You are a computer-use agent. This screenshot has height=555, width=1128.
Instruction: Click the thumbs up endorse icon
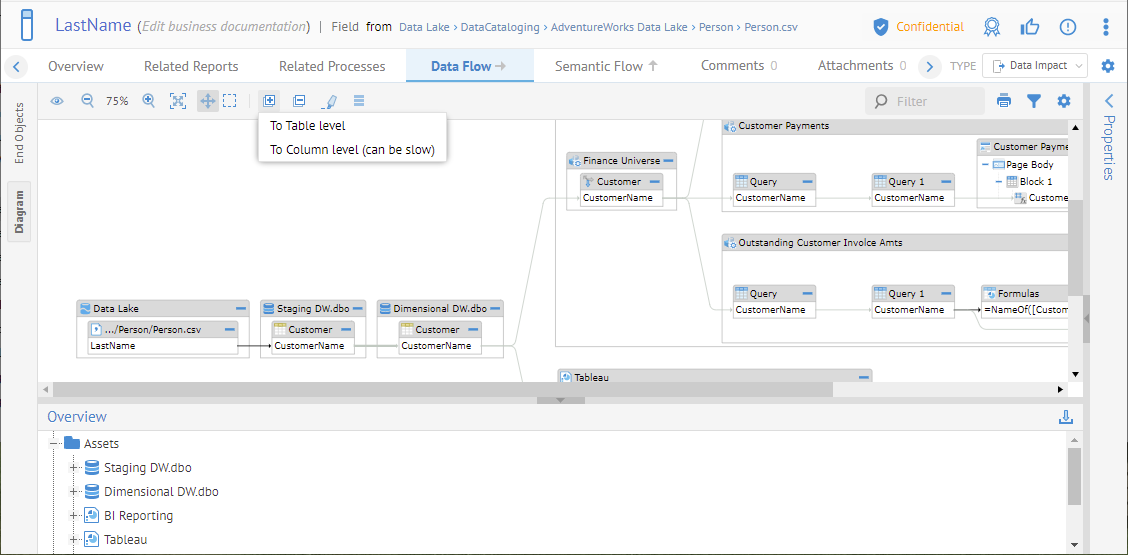pyautogui.click(x=1030, y=27)
